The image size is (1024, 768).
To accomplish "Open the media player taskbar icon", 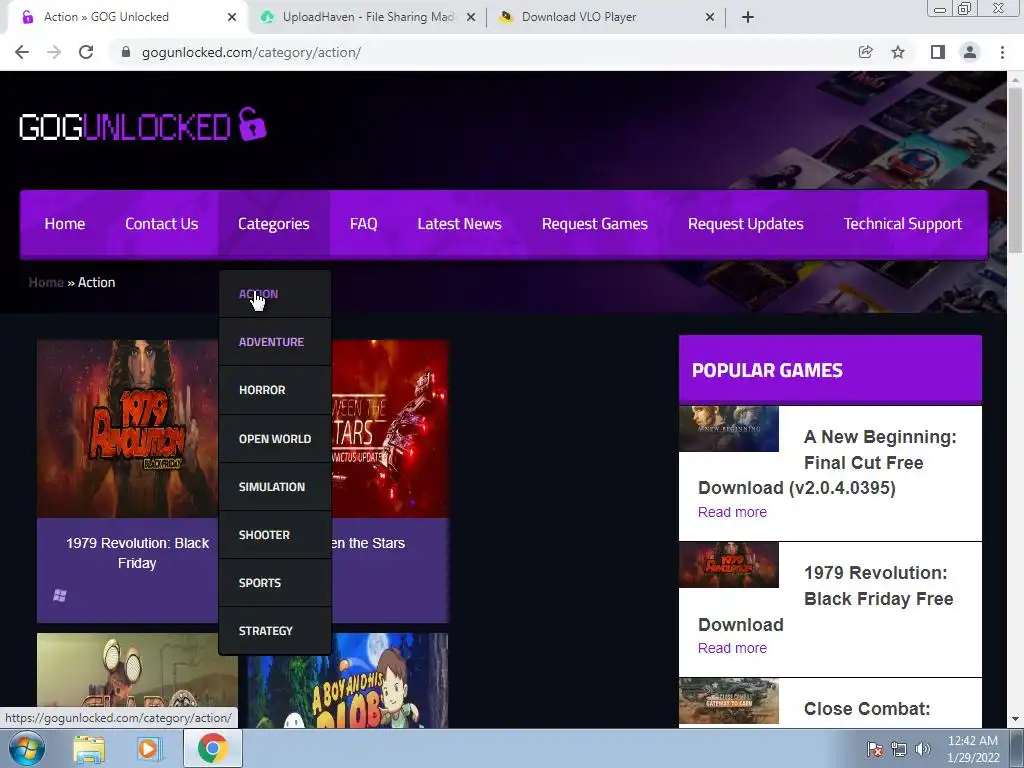I will 149,748.
